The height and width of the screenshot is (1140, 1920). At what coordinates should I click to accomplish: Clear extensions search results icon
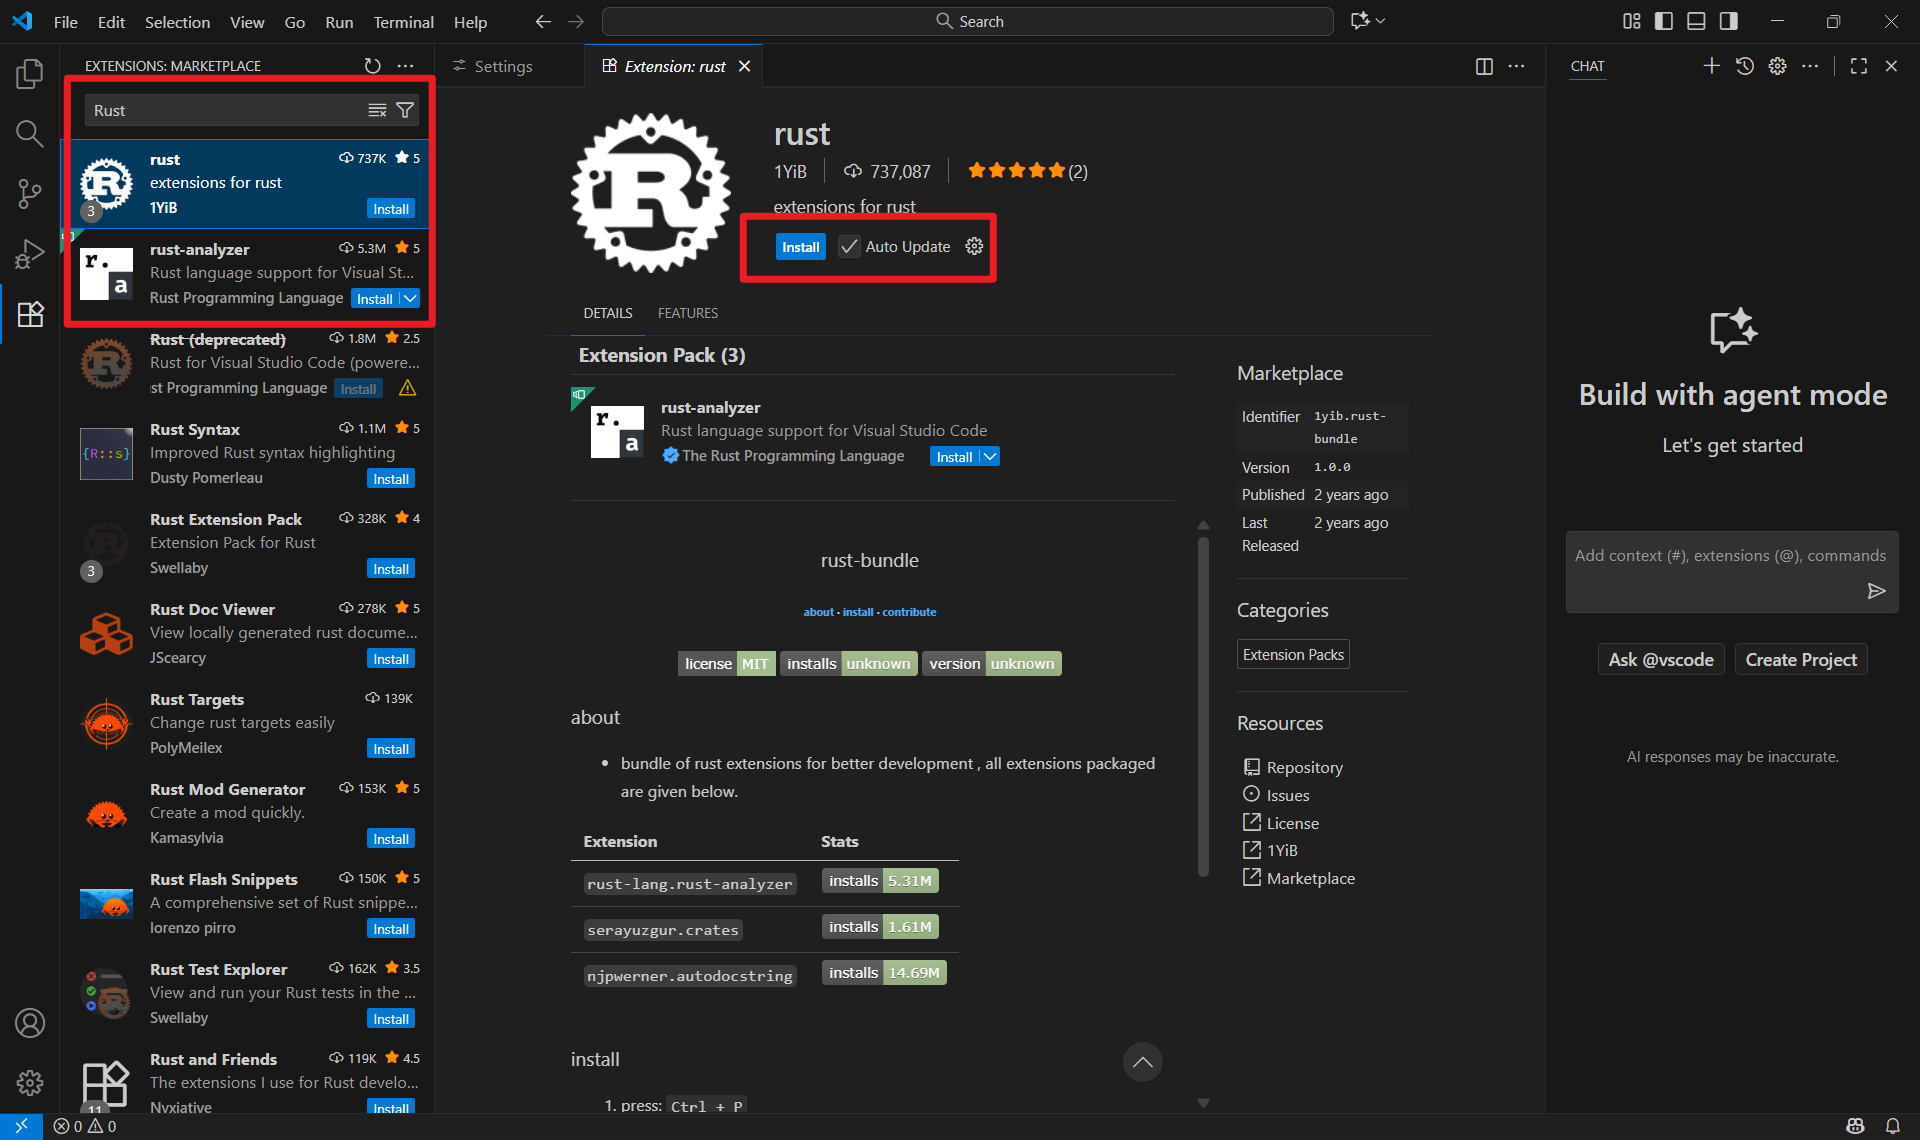point(377,110)
